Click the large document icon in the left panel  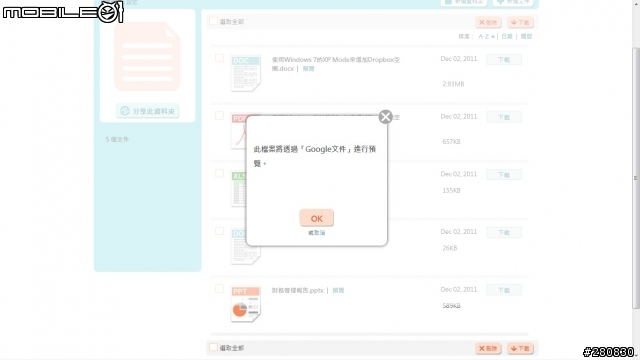point(147,56)
